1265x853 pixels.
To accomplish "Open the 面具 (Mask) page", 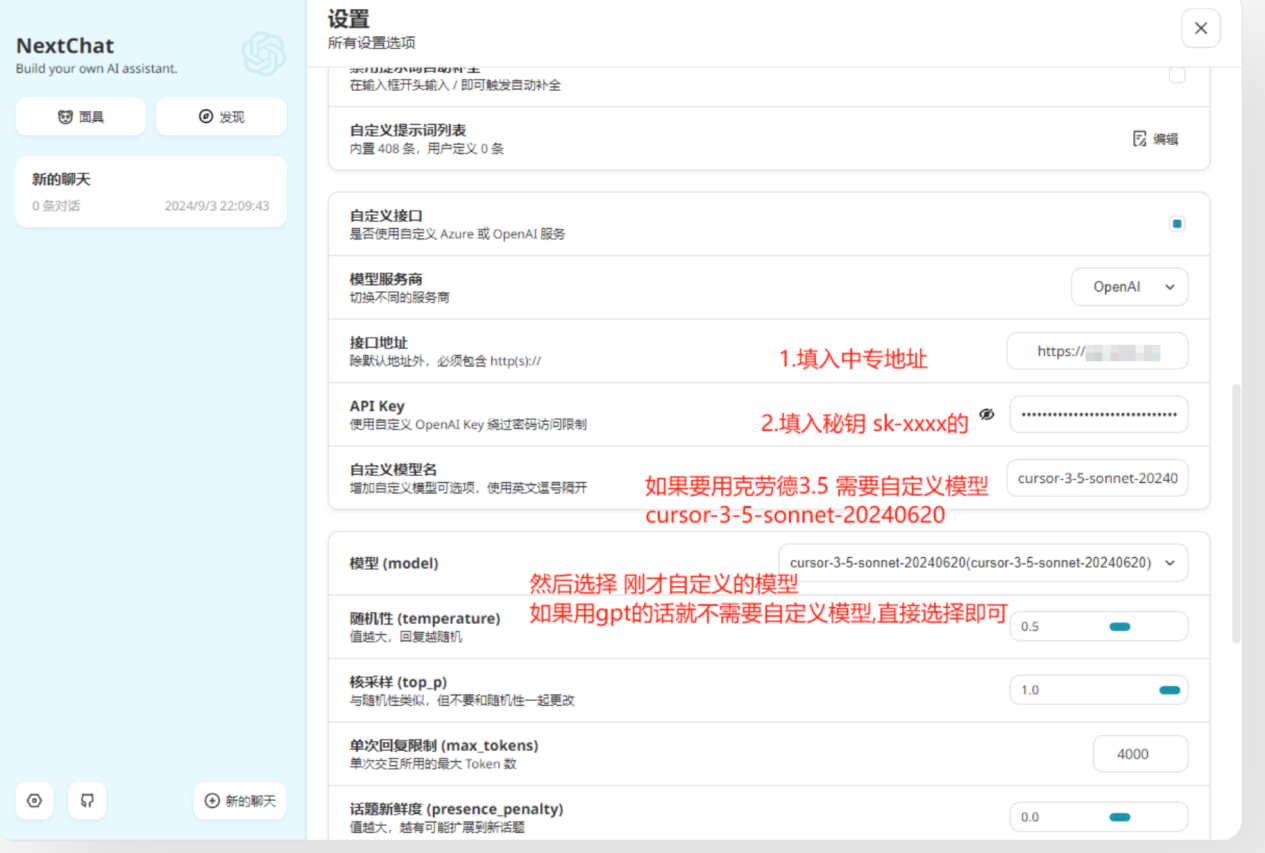I will click(81, 117).
